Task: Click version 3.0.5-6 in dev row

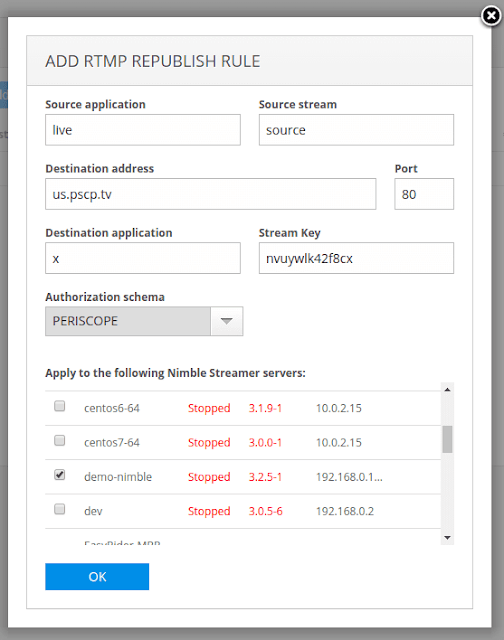Action: click(x=266, y=511)
